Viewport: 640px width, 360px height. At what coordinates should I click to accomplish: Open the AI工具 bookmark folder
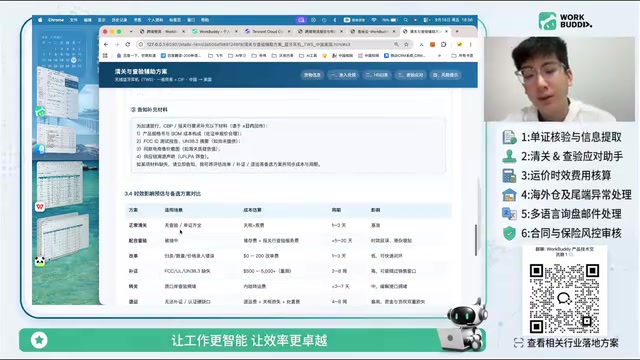[x=308, y=56]
